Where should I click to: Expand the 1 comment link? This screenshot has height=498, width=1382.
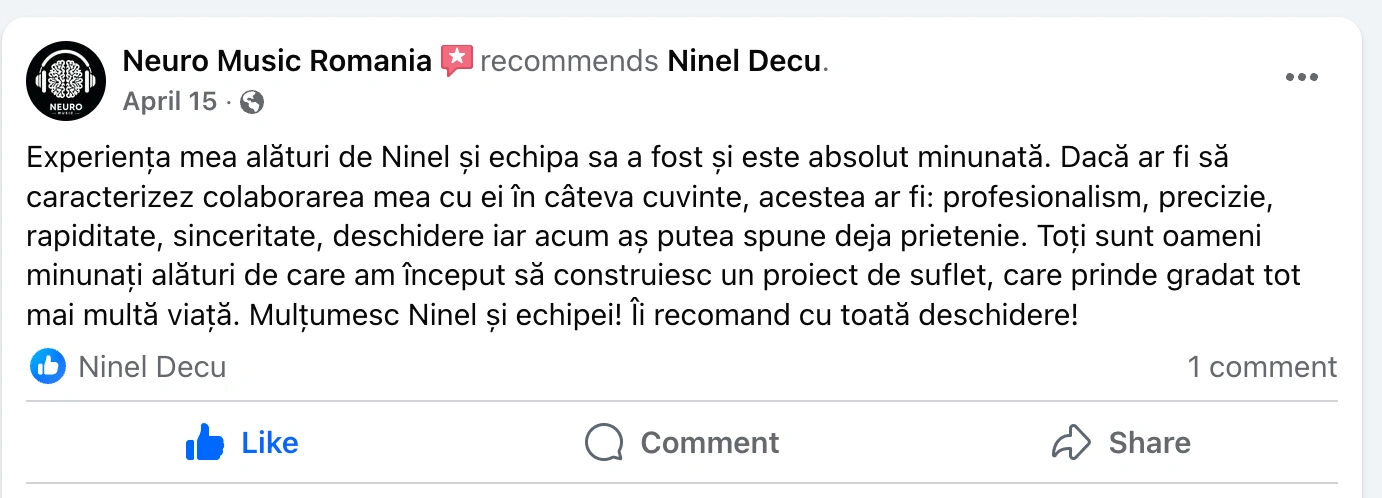(x=1262, y=367)
